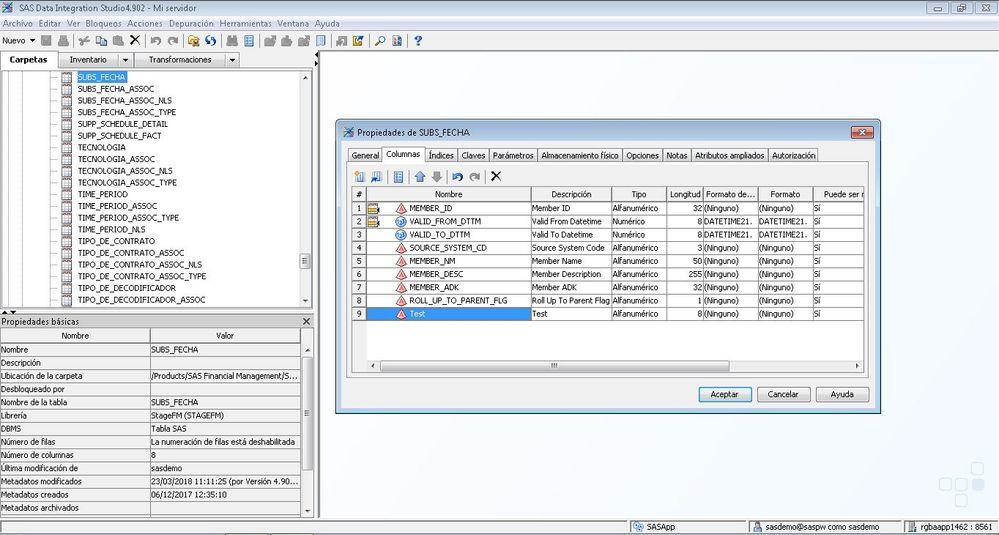The image size is (999, 535).
Task: Open the Transformaciones tab dropdown arrow
Action: (x=232, y=60)
